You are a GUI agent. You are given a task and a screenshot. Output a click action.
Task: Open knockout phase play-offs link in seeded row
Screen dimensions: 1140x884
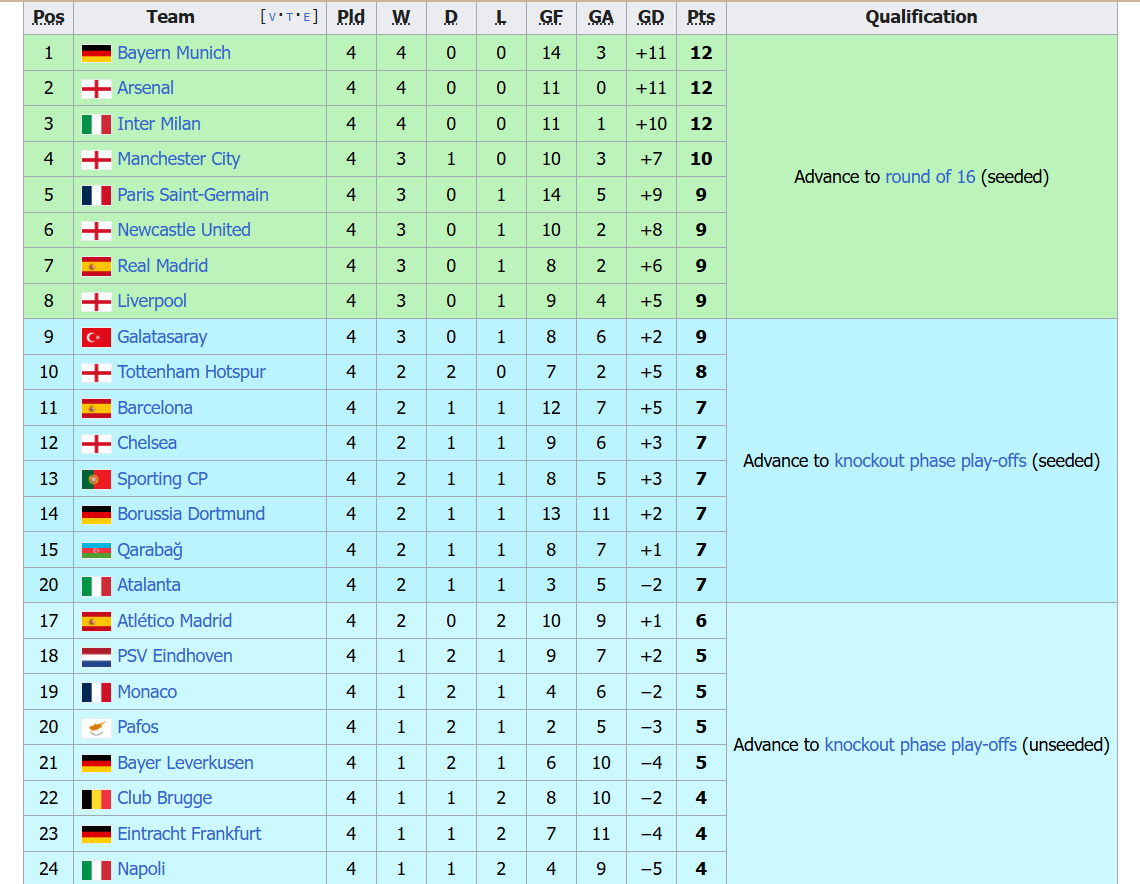(x=930, y=461)
